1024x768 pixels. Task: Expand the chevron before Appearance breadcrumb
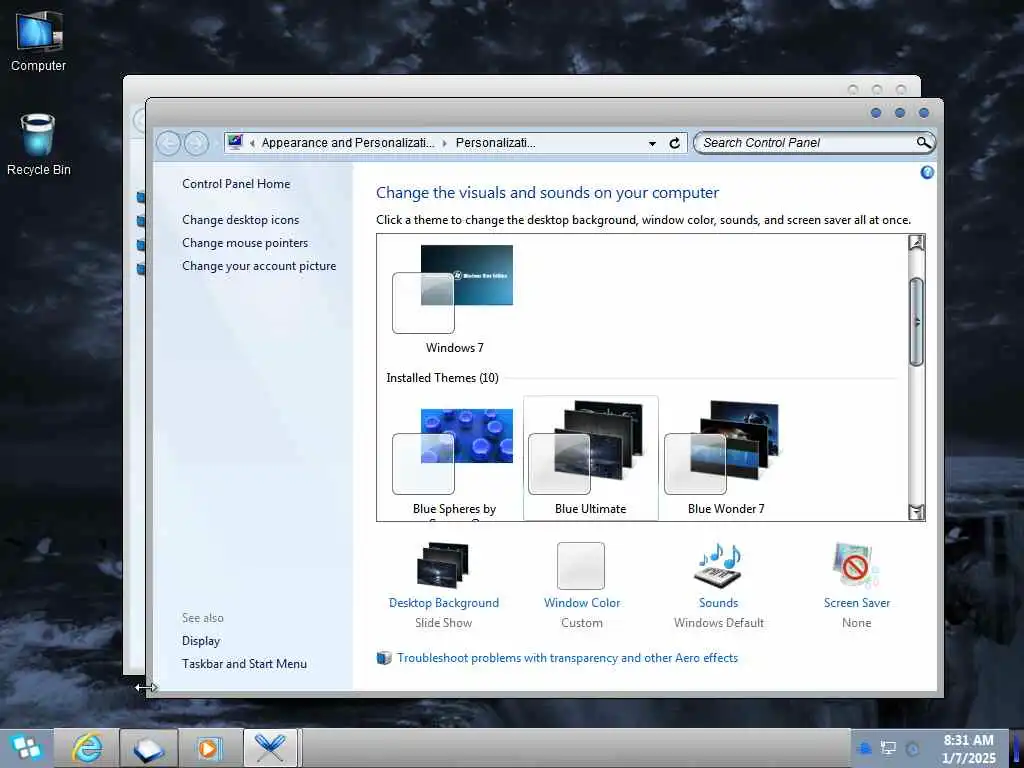point(253,143)
